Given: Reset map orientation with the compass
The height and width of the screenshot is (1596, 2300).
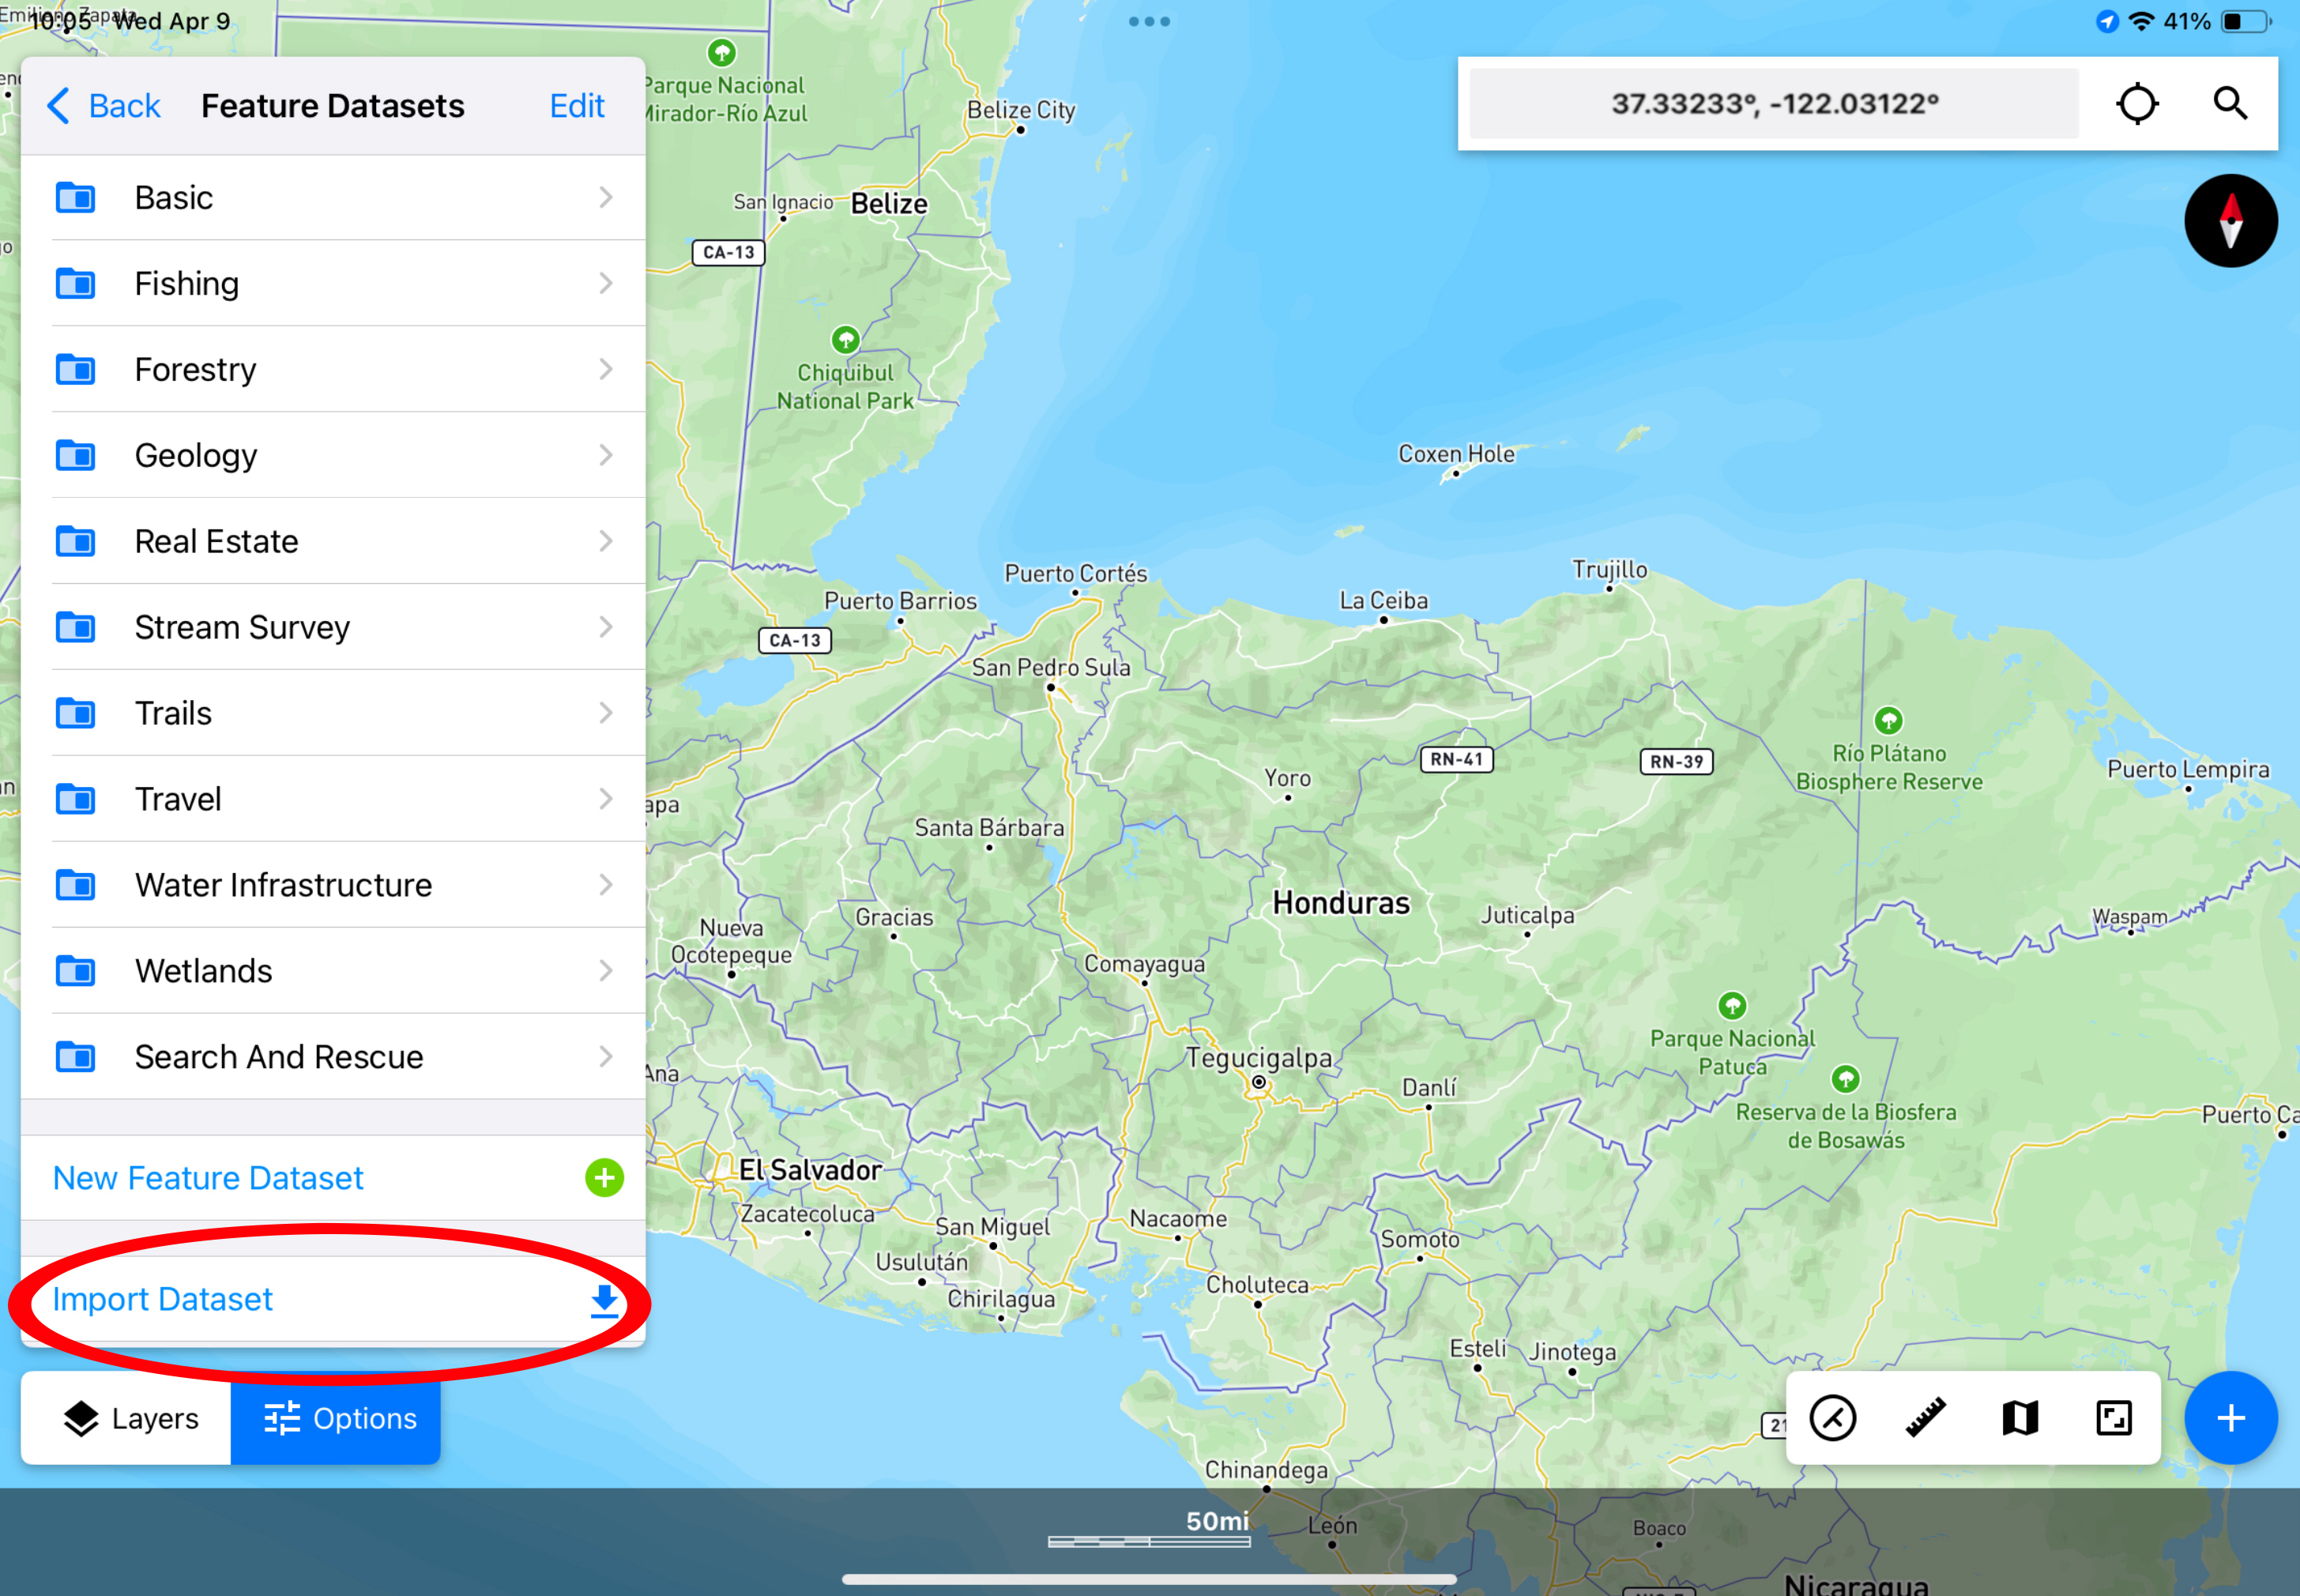Looking at the screenshot, I should (2231, 221).
